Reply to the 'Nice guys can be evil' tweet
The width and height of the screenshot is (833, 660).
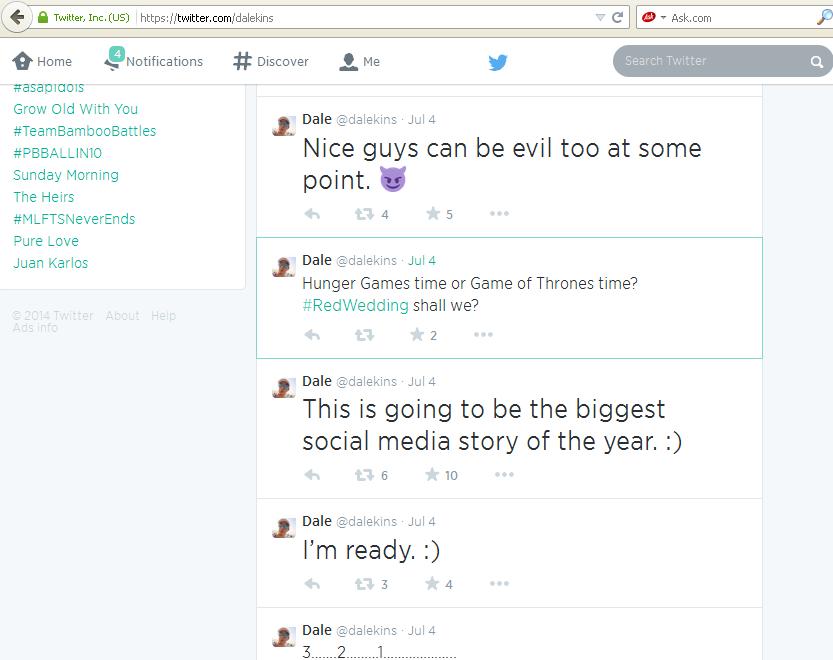(312, 214)
